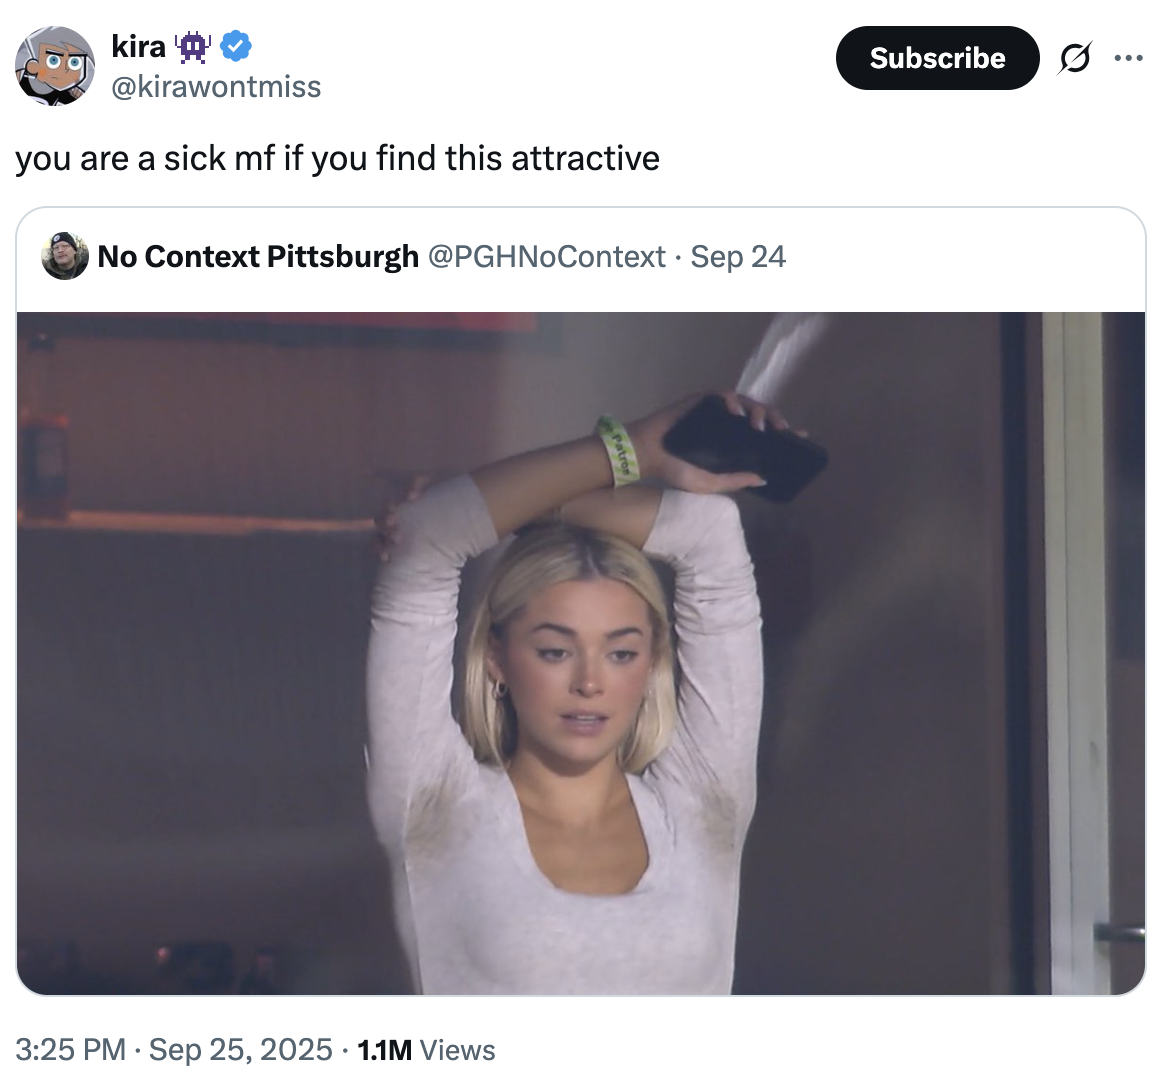Open the 'No Context Pittsburgh' account name
Screen dimensions: 1162x1084
click(x=258, y=257)
